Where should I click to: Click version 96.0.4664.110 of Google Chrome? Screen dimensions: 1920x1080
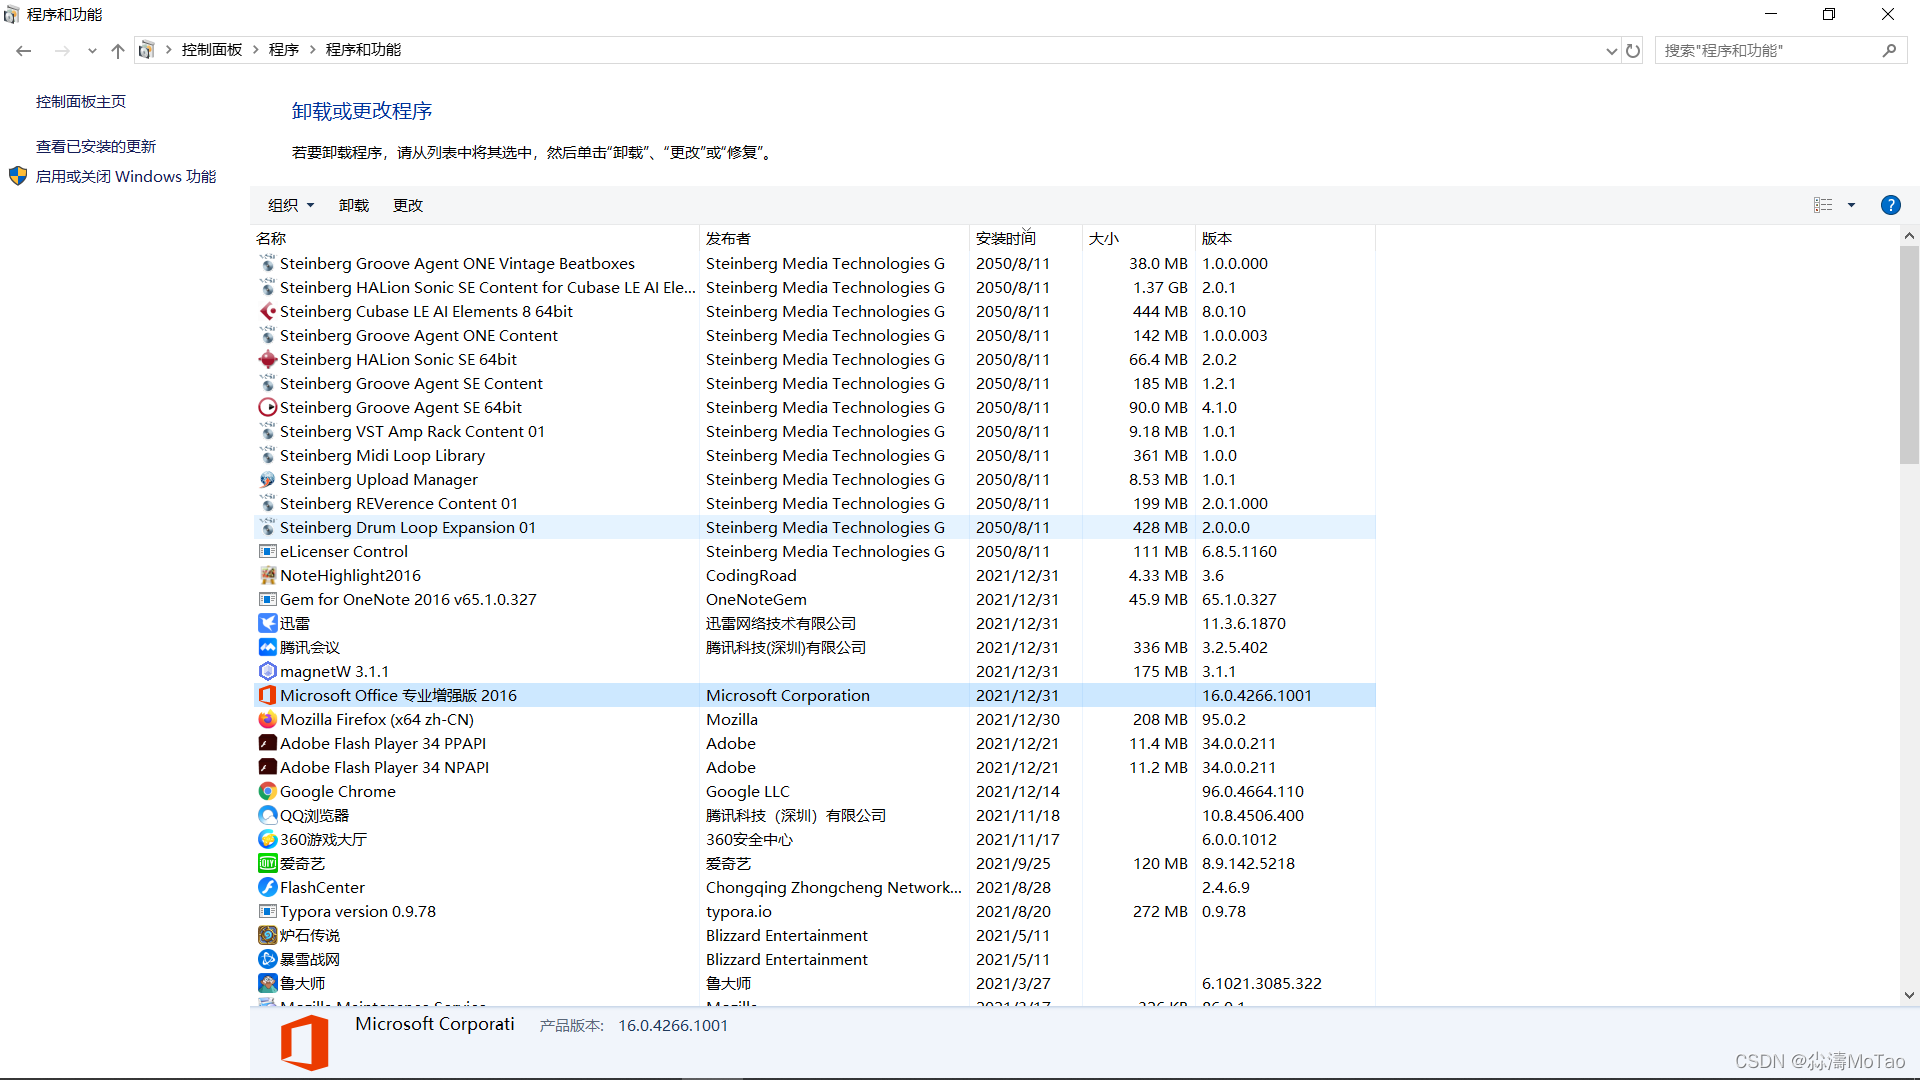point(1252,791)
